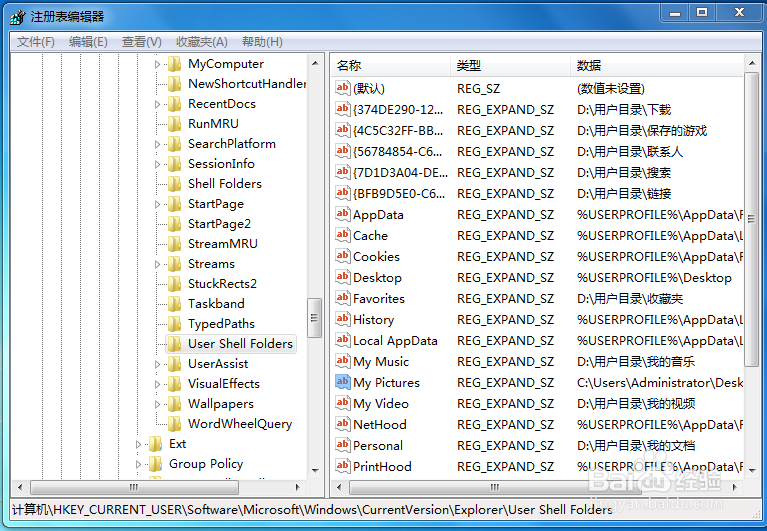Open the 帮助(H) menu
This screenshot has height=531, width=767.
tap(262, 42)
